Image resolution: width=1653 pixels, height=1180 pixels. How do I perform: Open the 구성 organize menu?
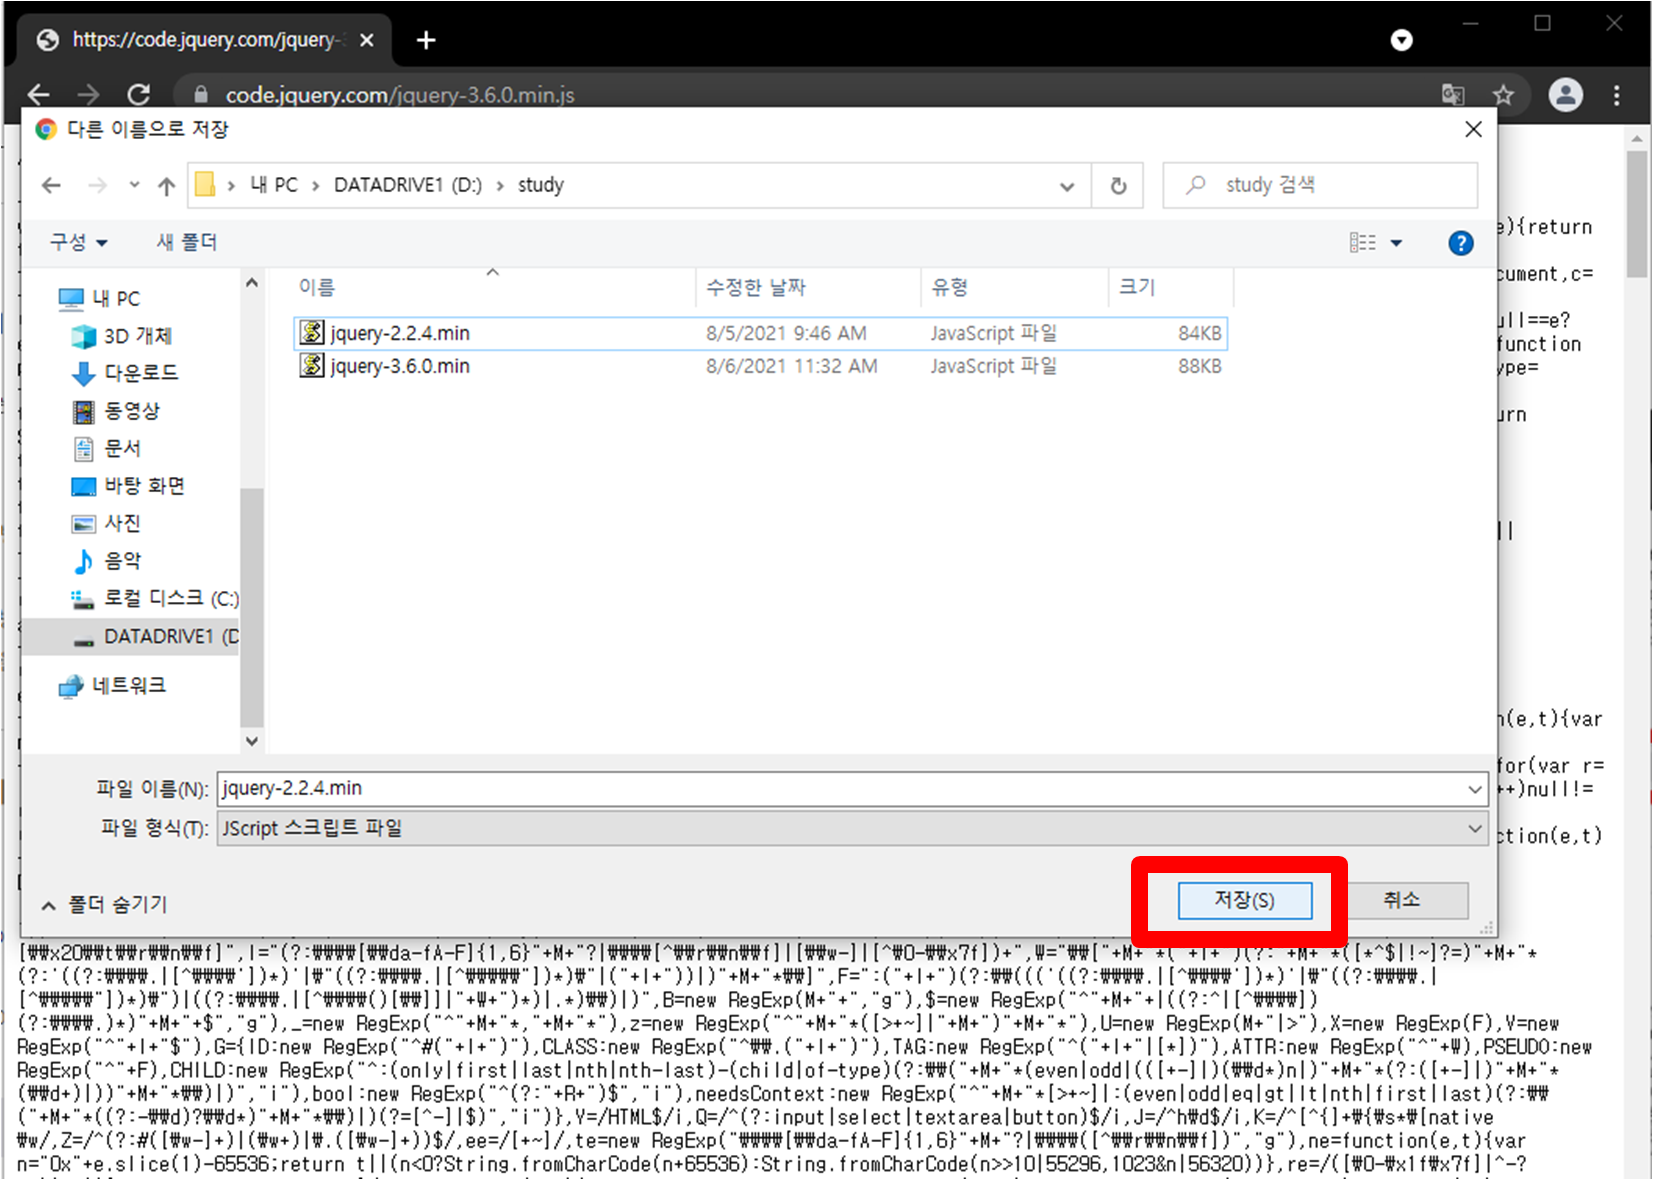(x=79, y=242)
